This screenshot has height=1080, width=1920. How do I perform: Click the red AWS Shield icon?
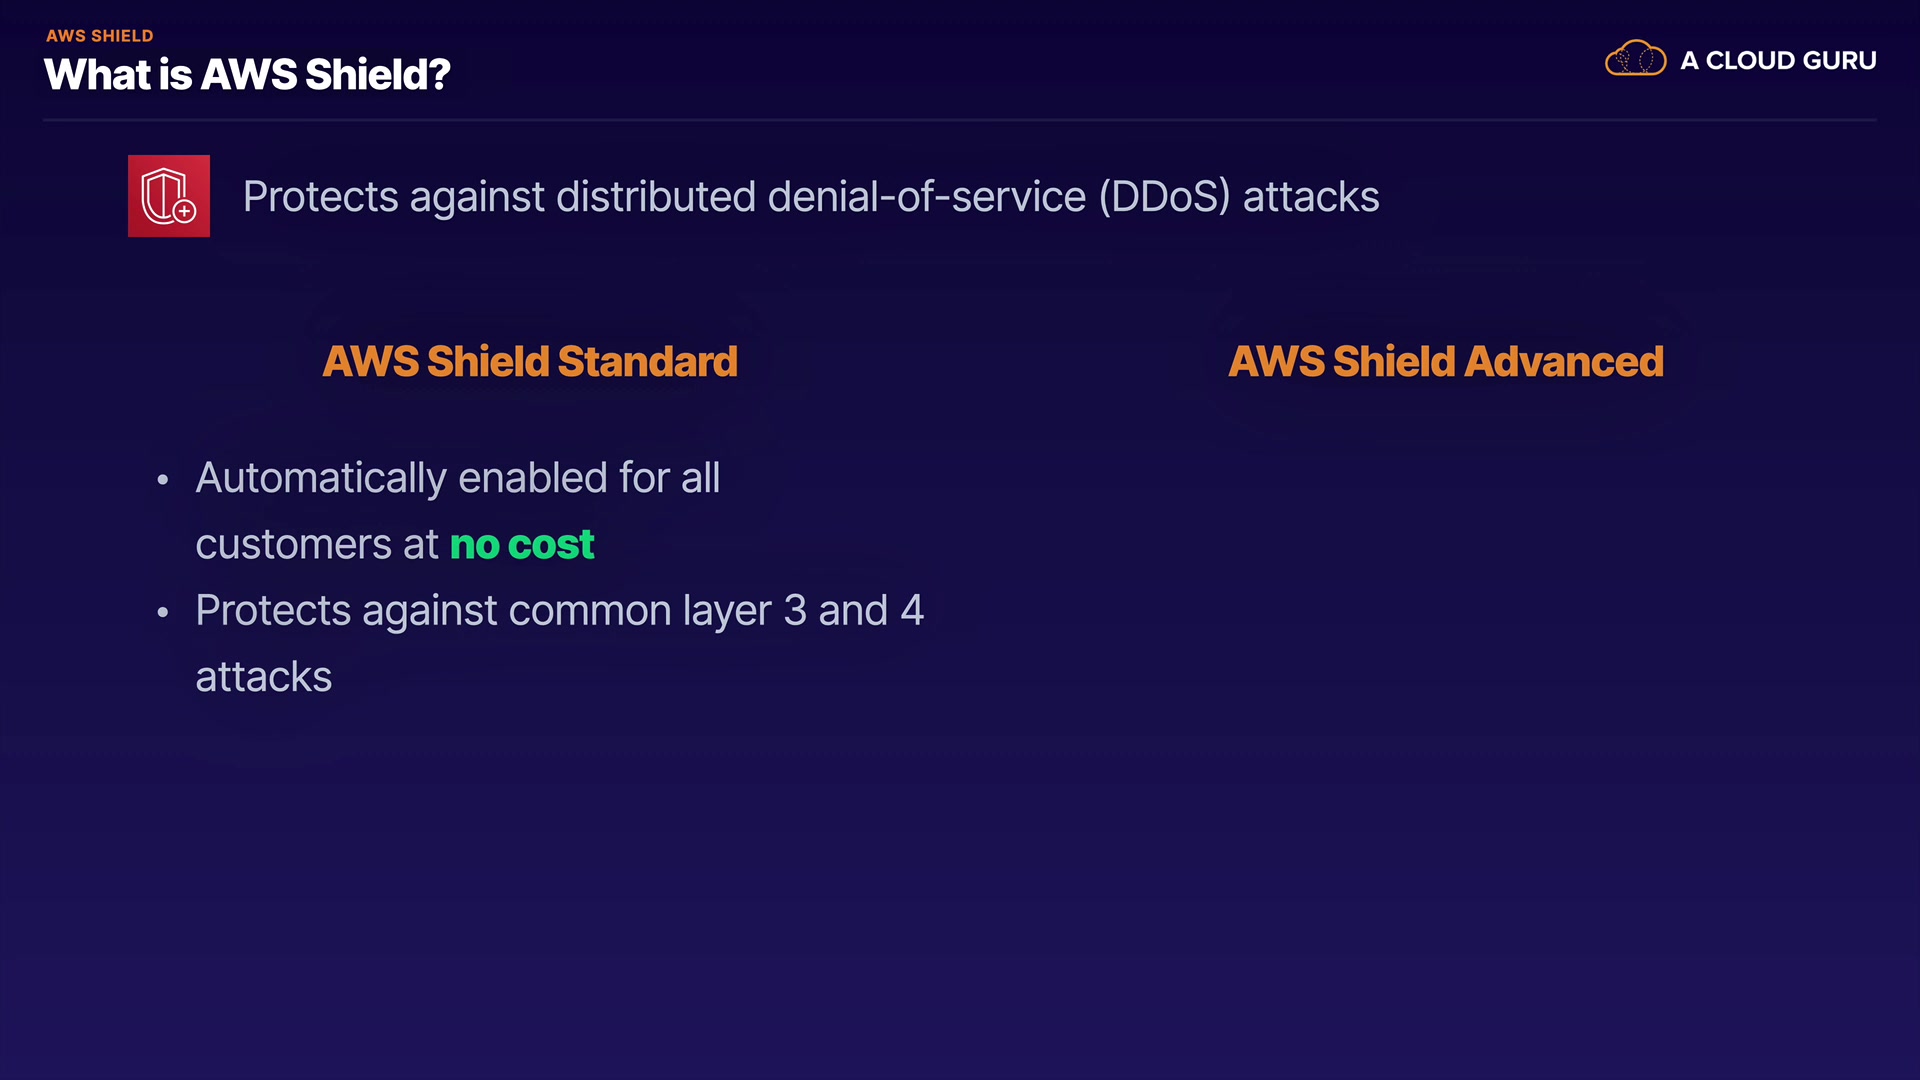coord(169,196)
